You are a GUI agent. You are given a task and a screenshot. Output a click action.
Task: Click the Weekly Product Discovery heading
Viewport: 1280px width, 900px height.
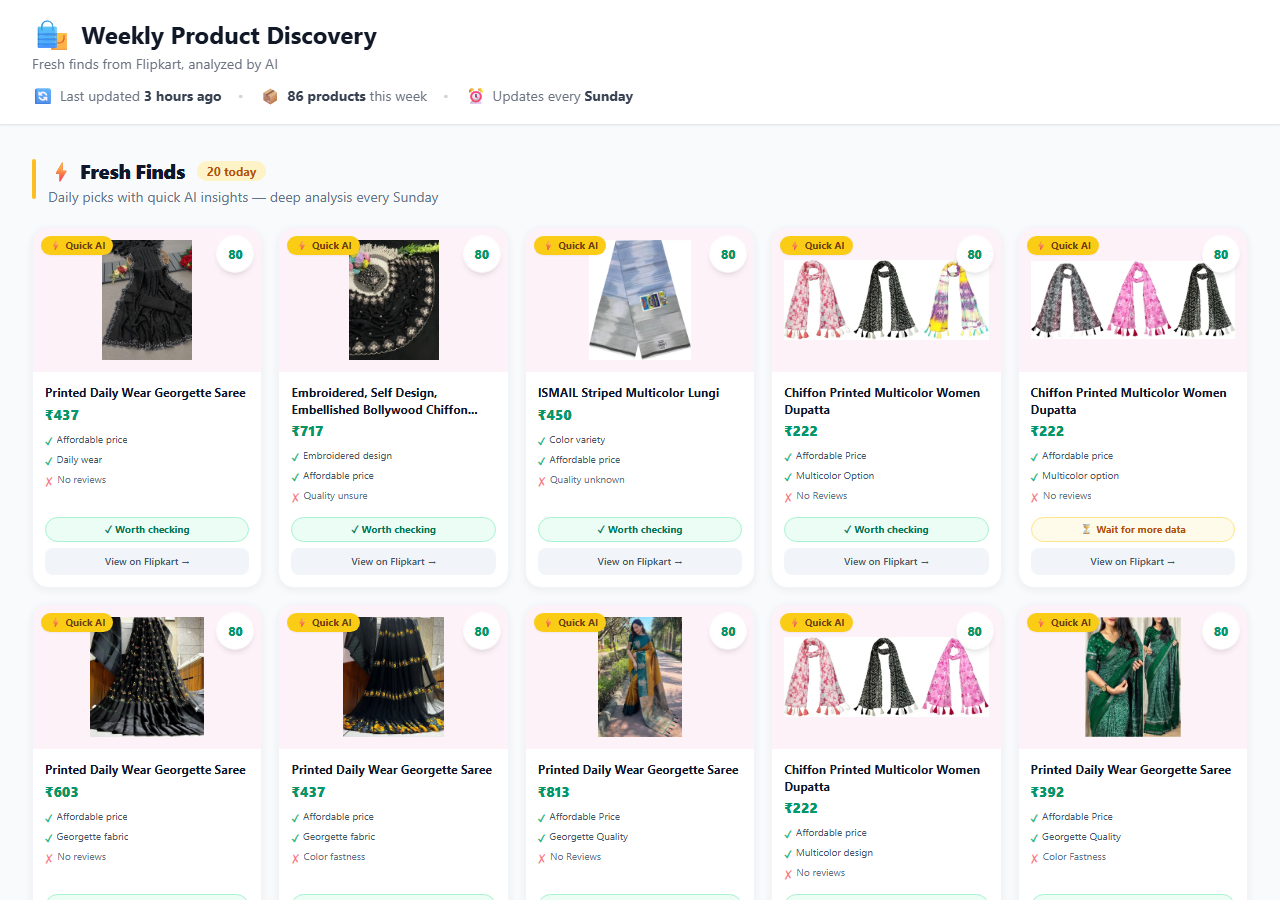[229, 36]
